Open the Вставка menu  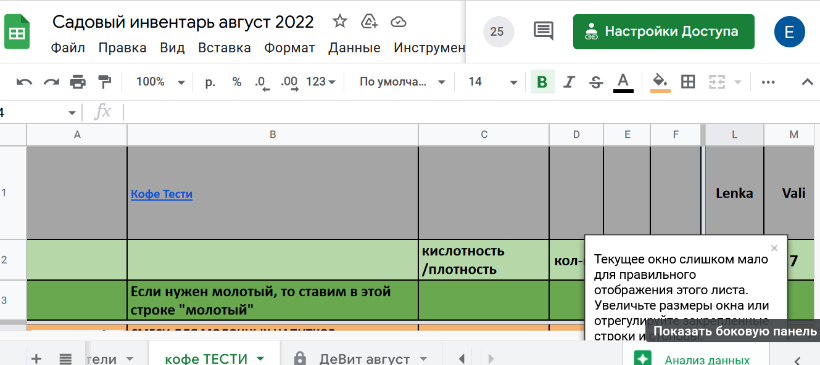tap(224, 48)
